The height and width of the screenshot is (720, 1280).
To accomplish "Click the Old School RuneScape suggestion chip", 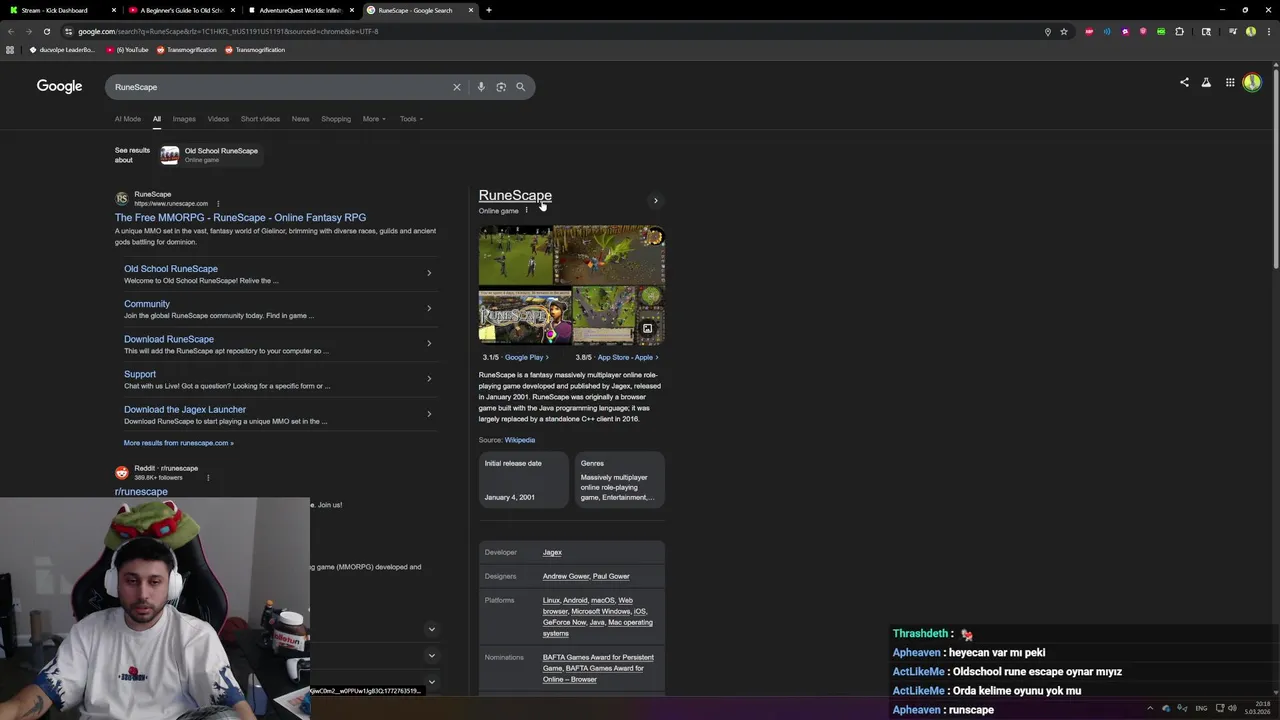I will (x=210, y=155).
